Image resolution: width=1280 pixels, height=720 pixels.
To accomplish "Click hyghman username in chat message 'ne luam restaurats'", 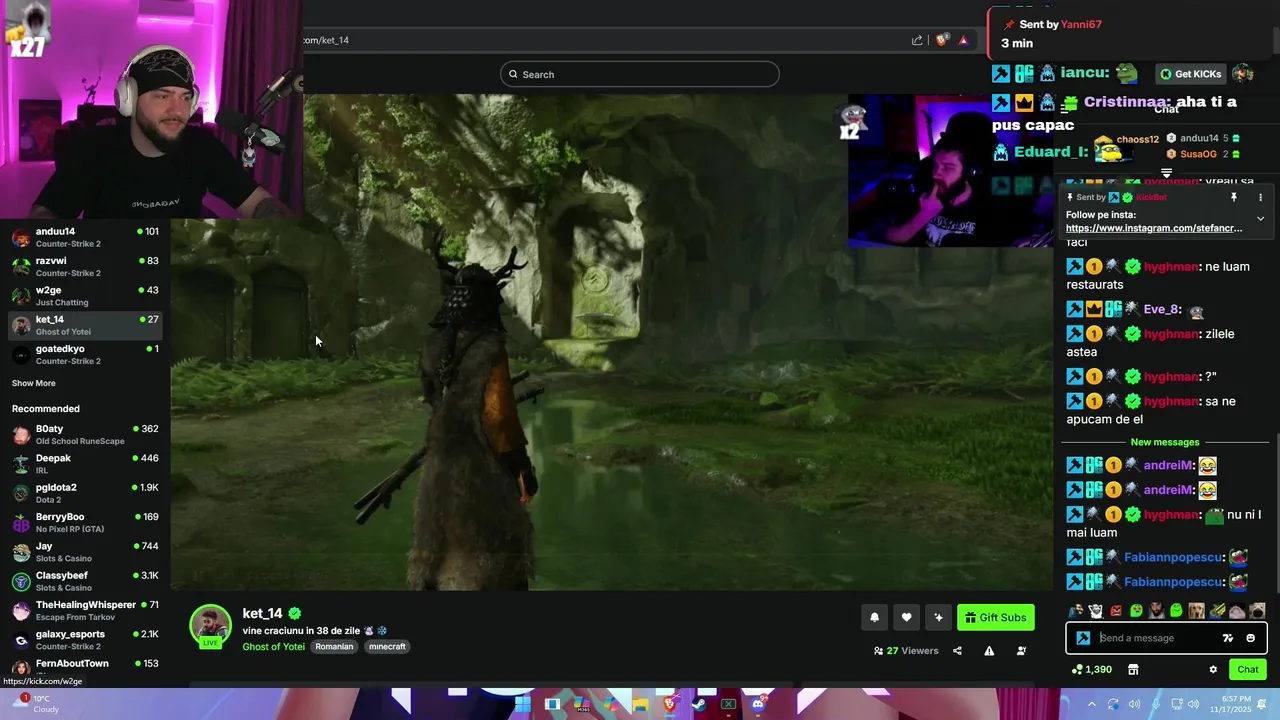I will pos(1172,266).
